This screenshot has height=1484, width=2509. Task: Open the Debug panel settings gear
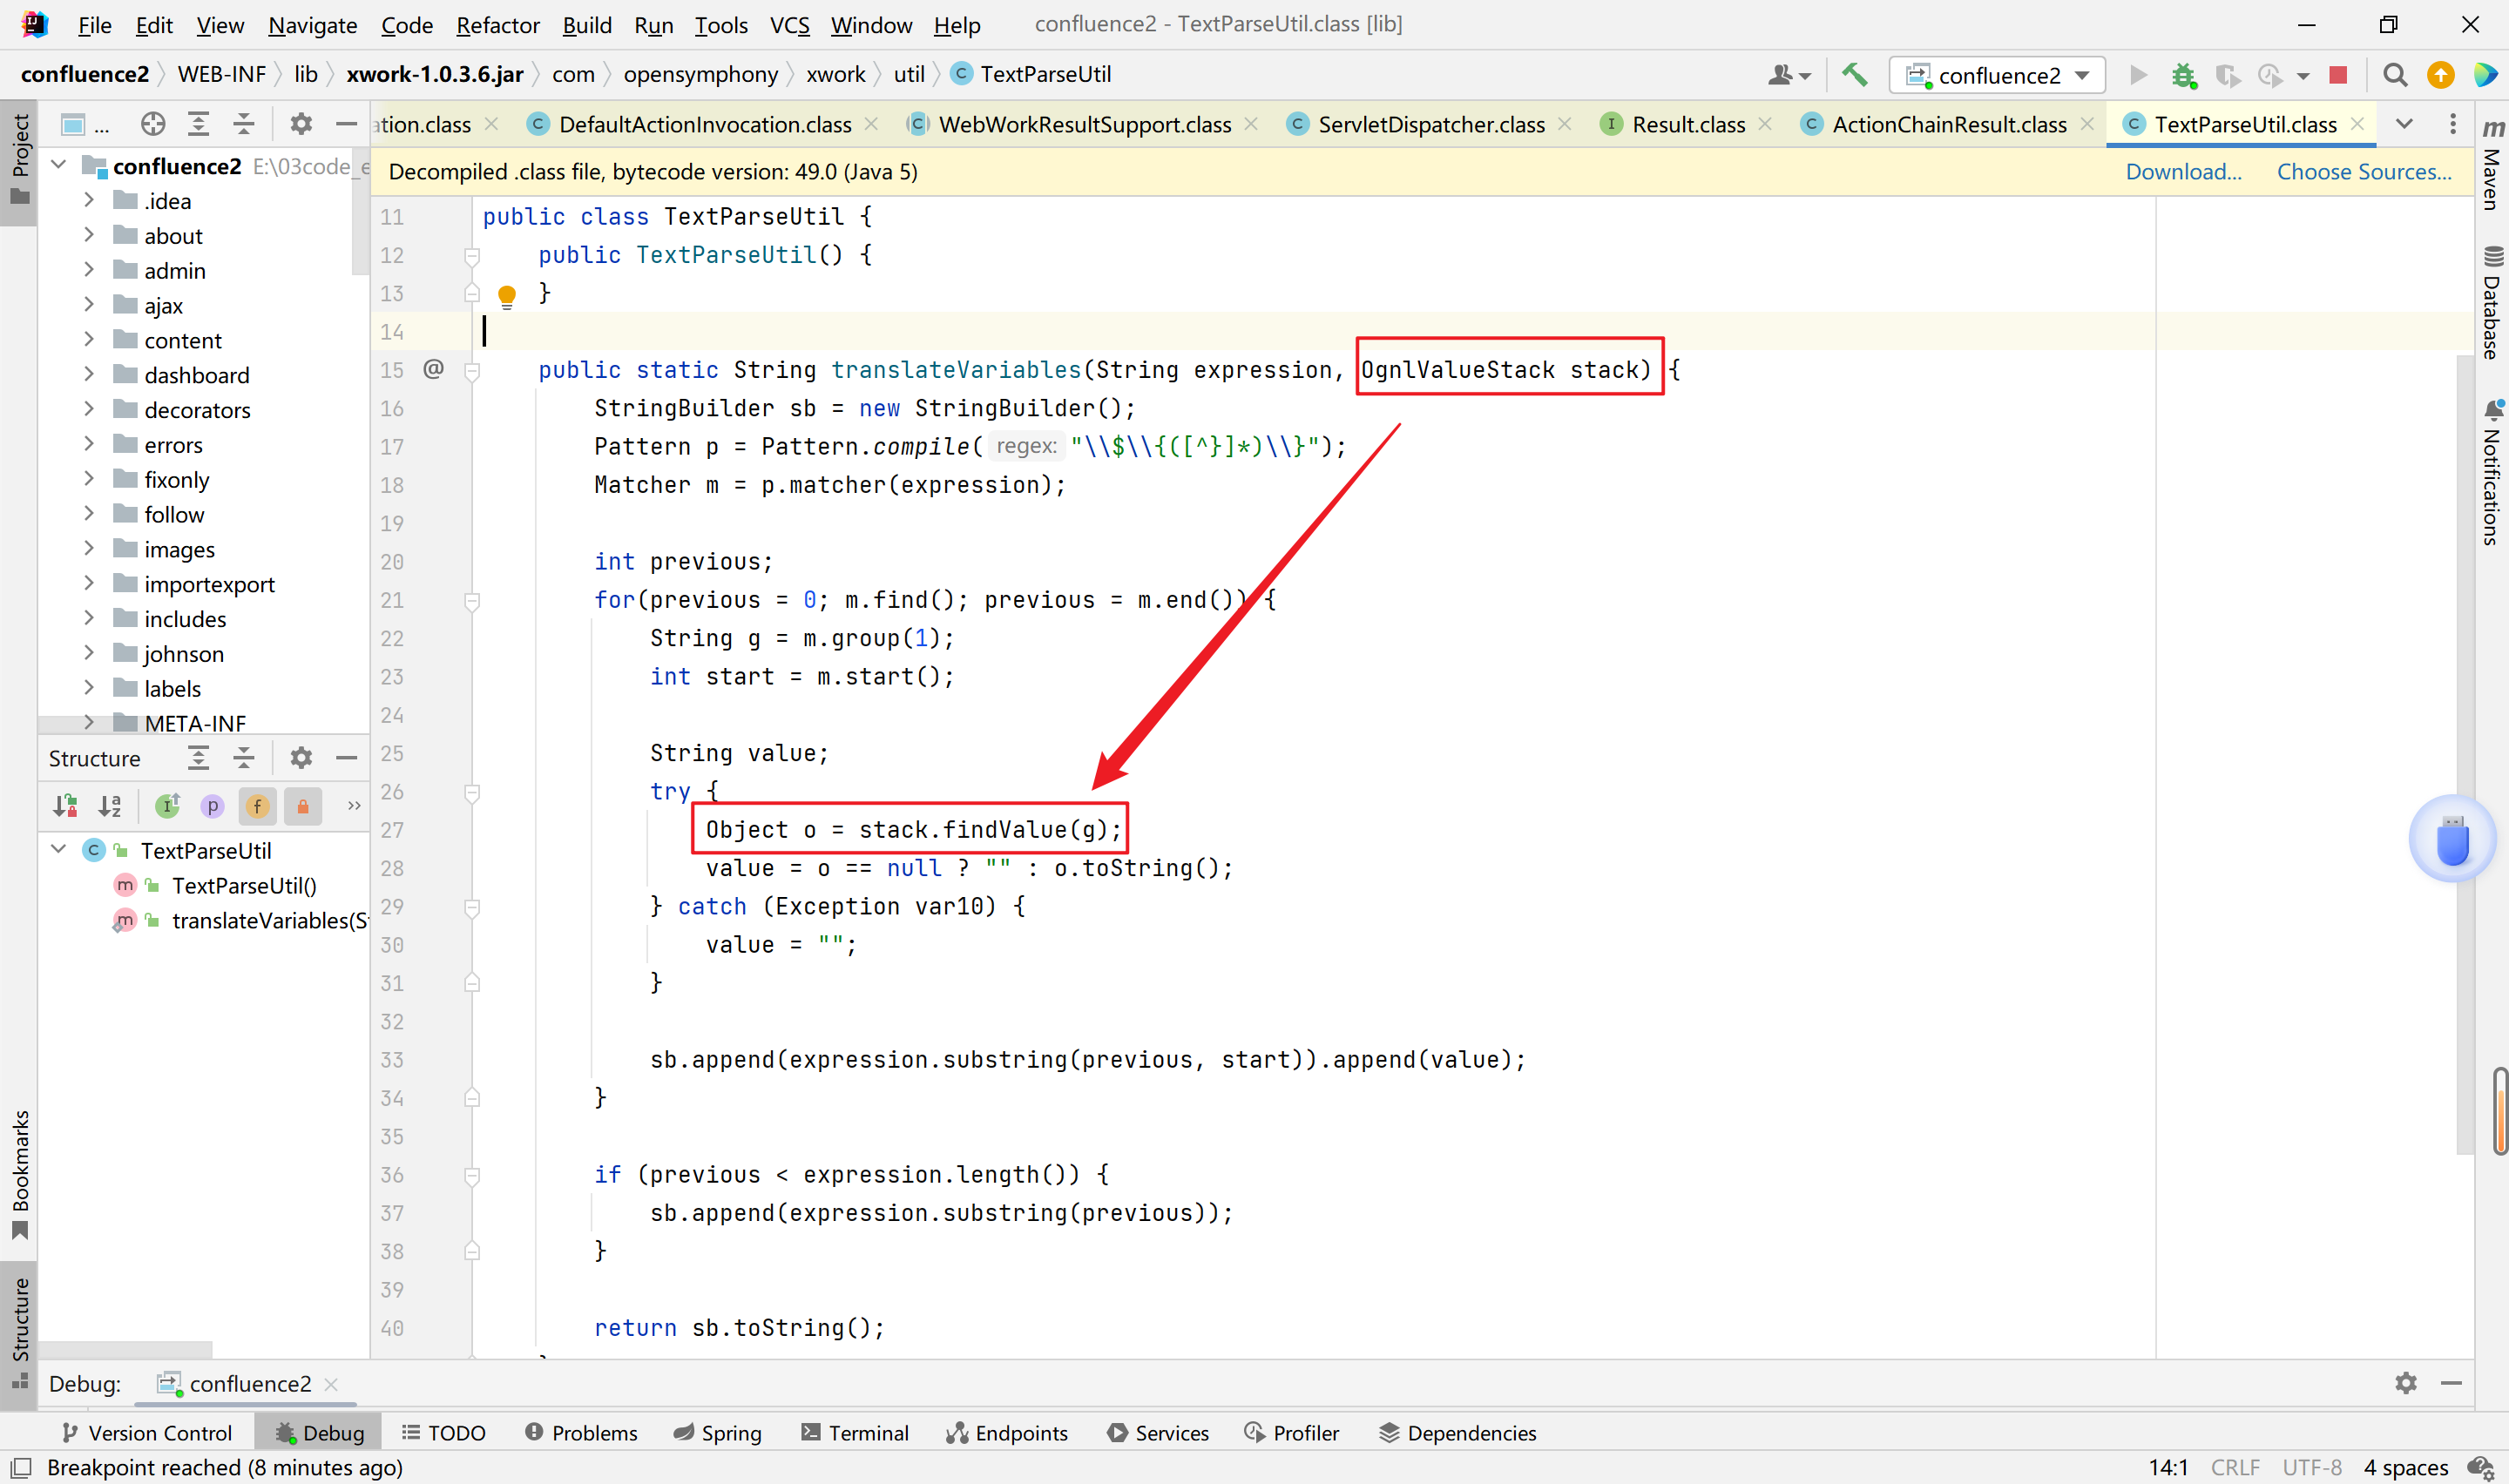coord(2406,1383)
